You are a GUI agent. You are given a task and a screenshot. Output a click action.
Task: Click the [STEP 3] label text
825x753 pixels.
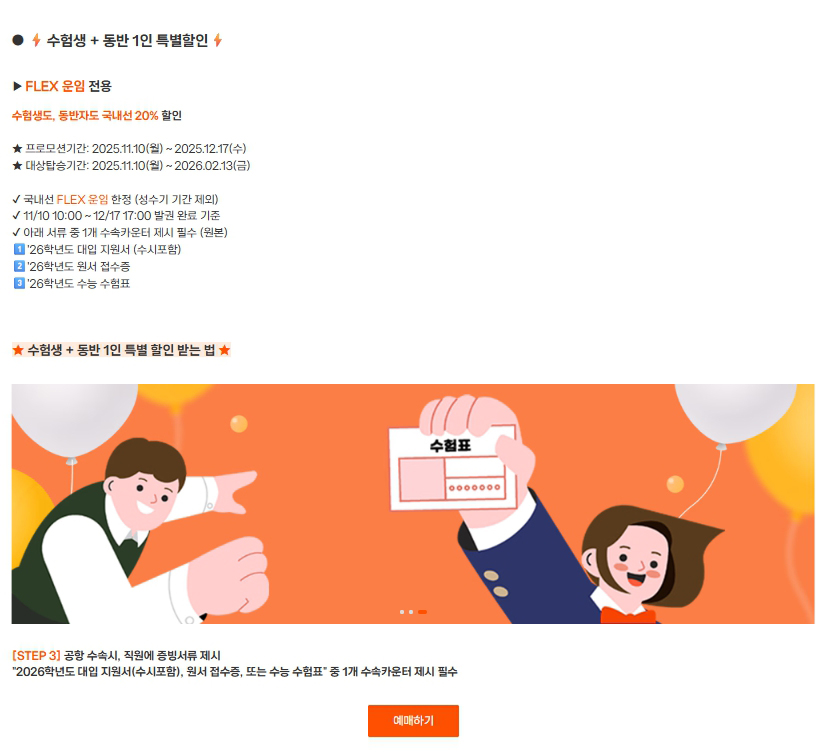(36, 656)
